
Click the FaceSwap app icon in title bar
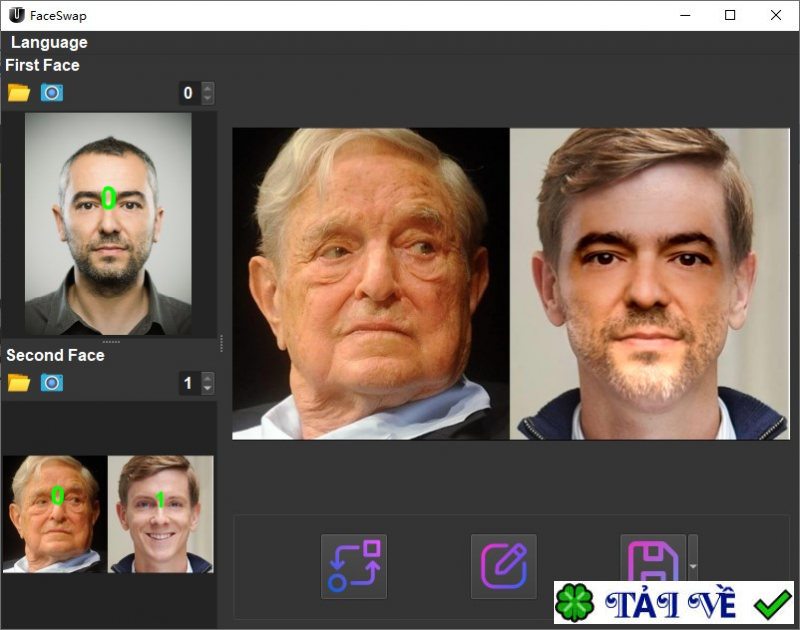tap(17, 15)
